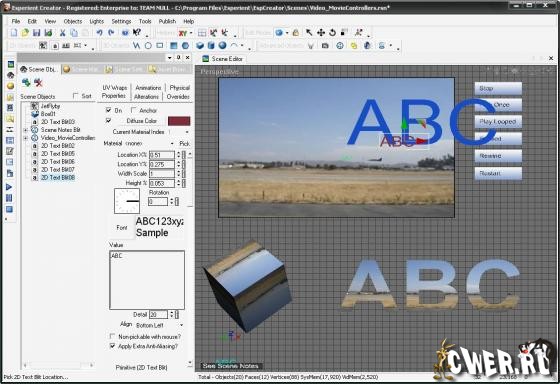Select the Rotate tool icon
The image size is (560, 384).
point(332,33)
